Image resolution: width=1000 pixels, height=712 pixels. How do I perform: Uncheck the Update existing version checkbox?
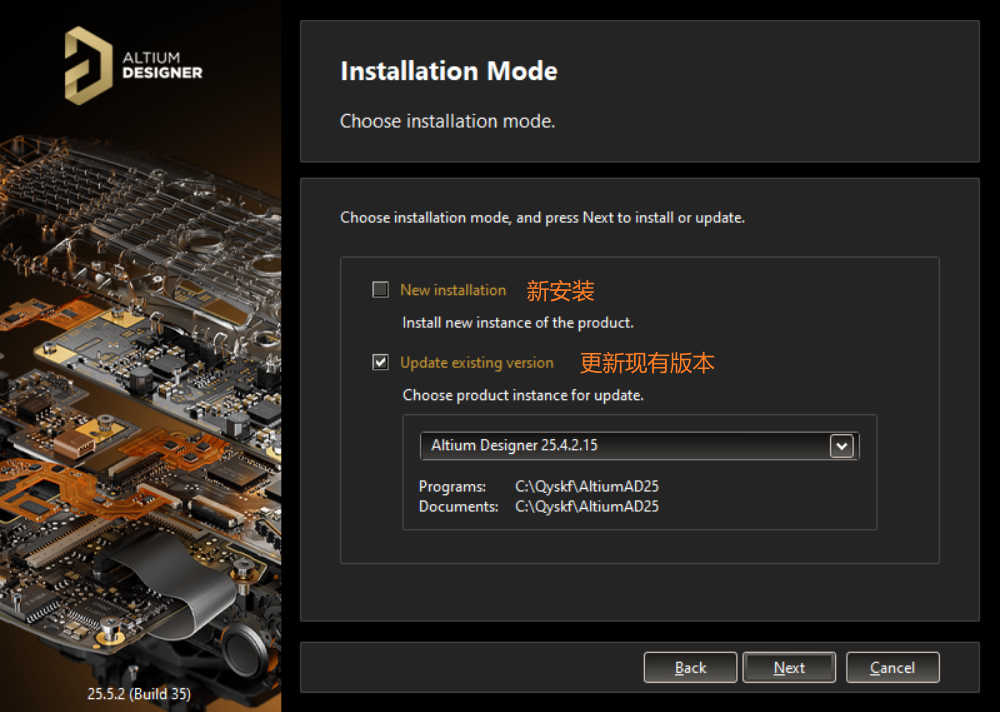tap(380, 362)
